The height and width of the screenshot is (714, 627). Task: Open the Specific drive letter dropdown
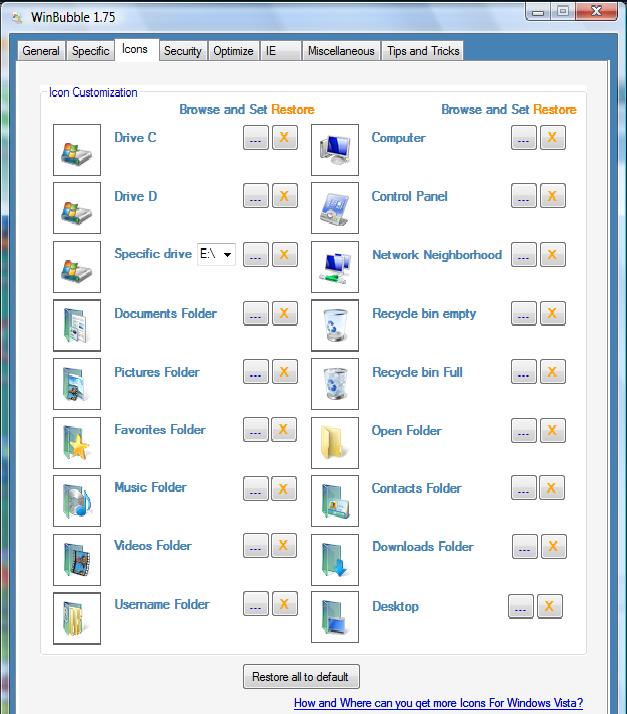[x=216, y=254]
